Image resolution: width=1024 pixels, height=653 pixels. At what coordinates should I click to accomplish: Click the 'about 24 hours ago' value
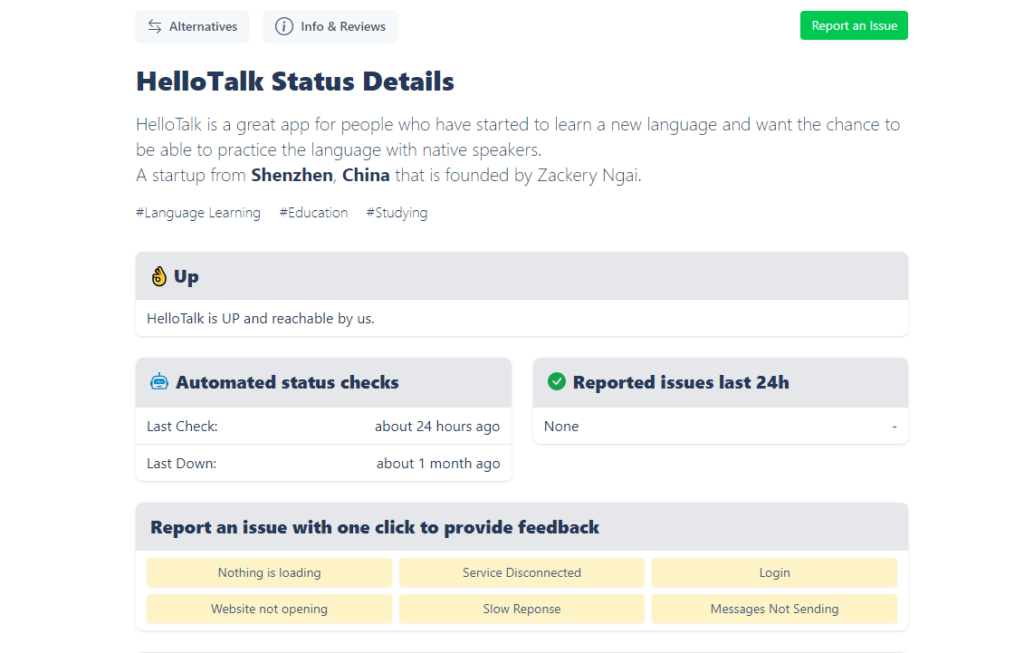(x=437, y=426)
